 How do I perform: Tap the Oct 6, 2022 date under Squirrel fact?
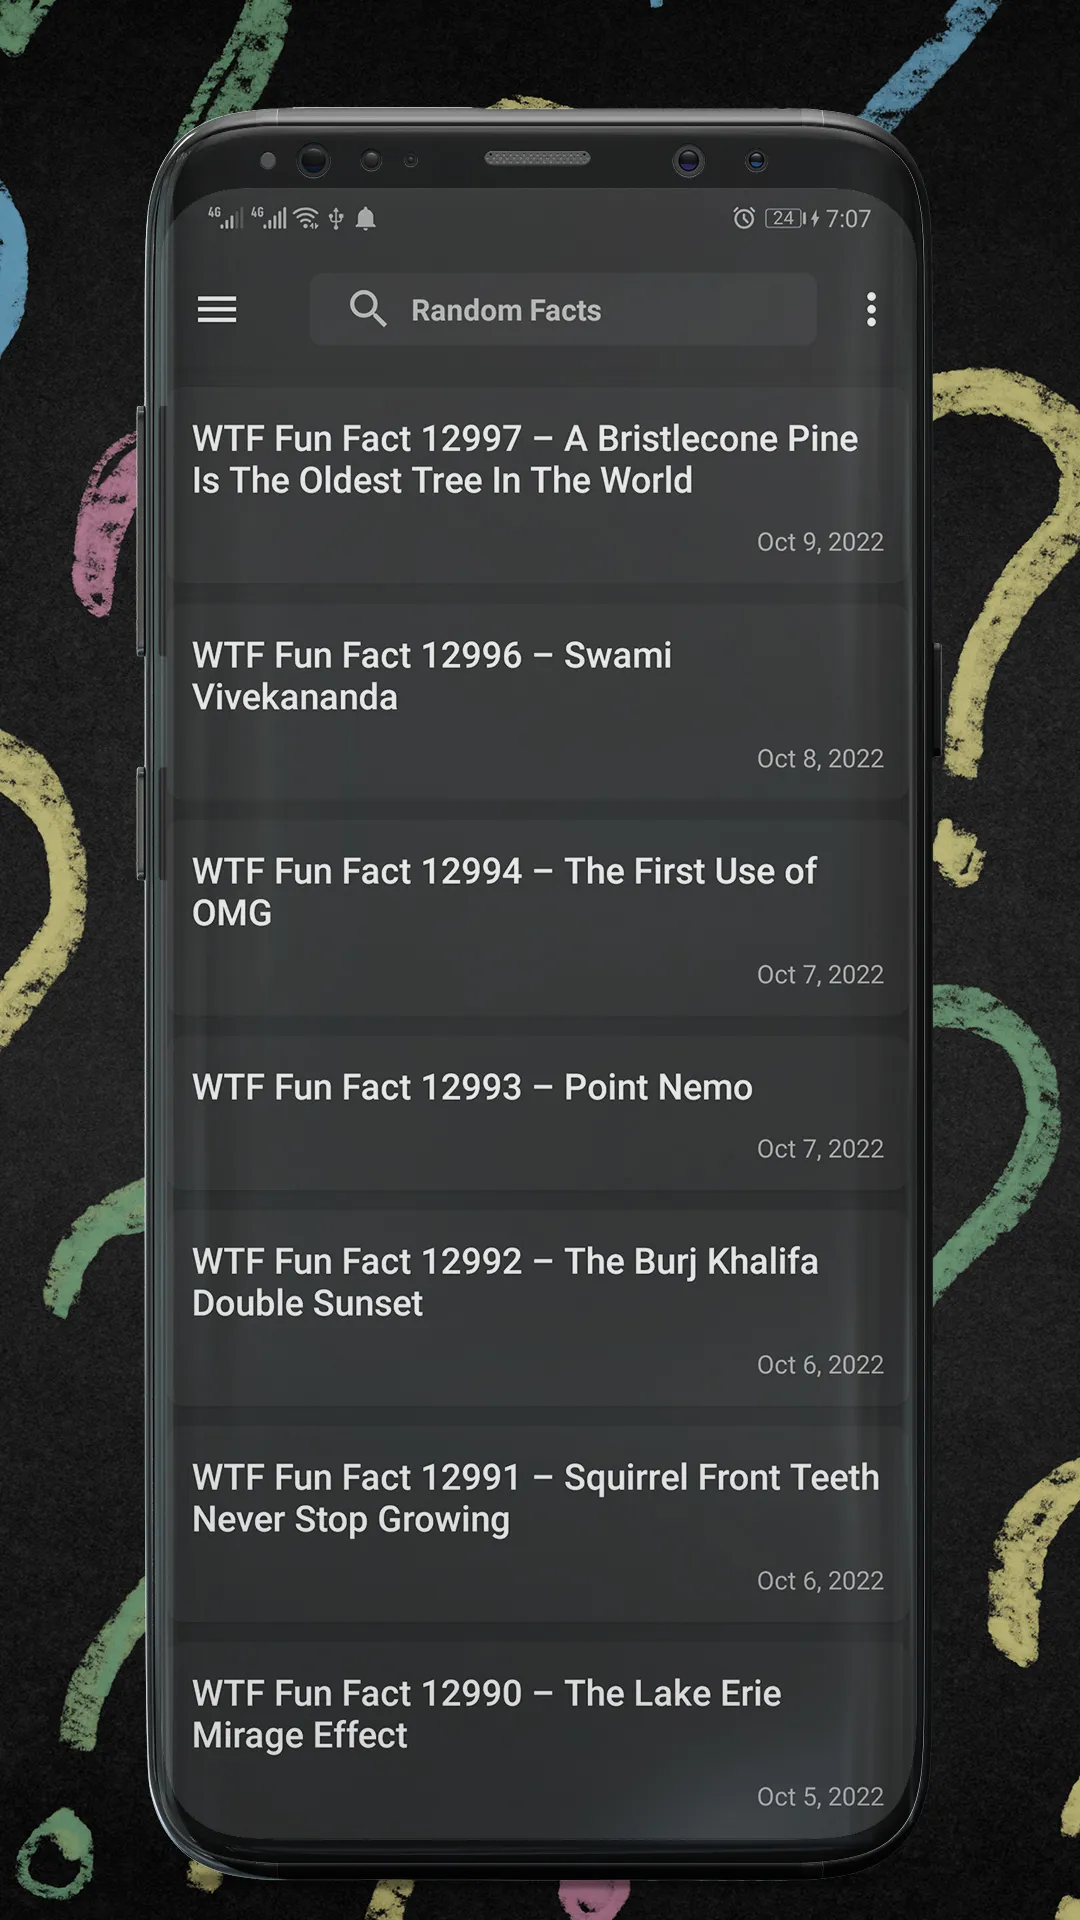point(820,1581)
